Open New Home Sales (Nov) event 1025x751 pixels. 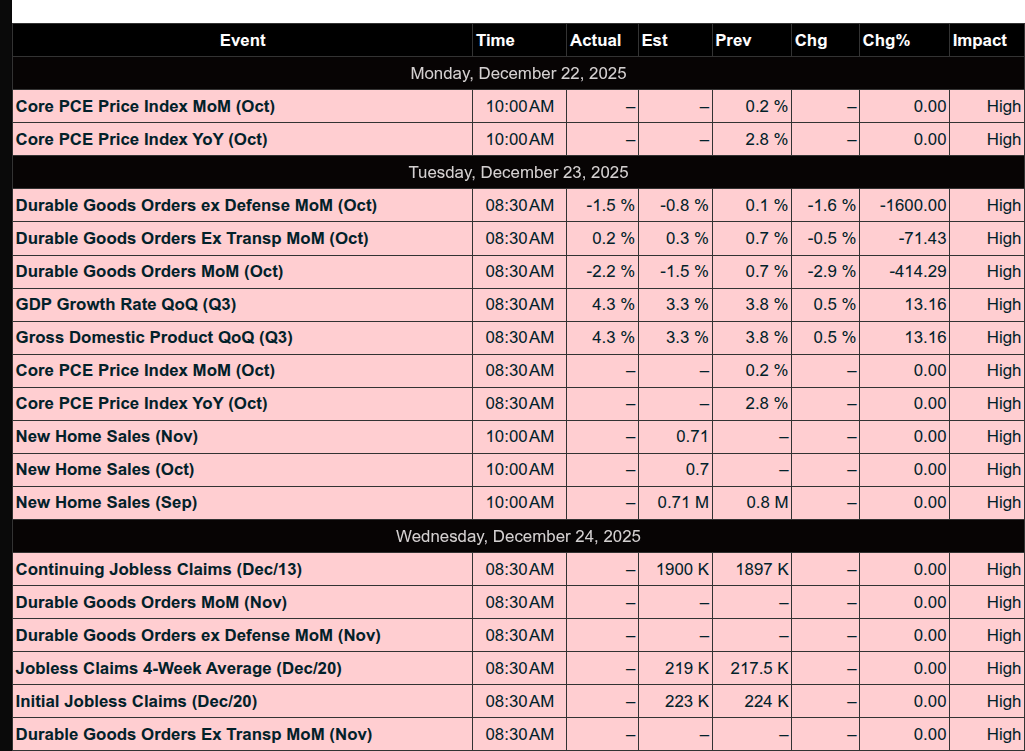[107, 436]
